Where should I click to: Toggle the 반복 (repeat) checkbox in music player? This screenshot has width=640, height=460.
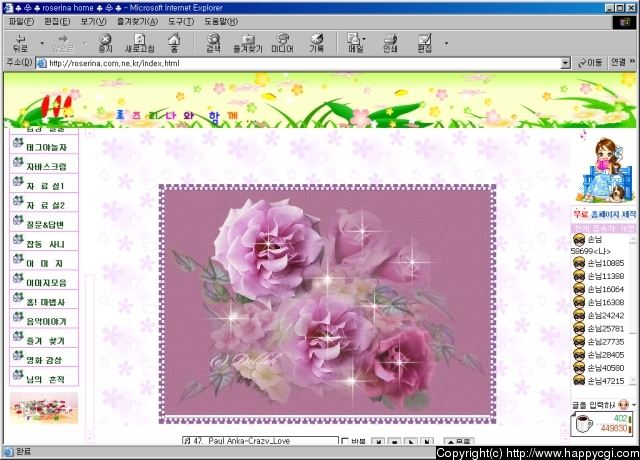tap(345, 441)
